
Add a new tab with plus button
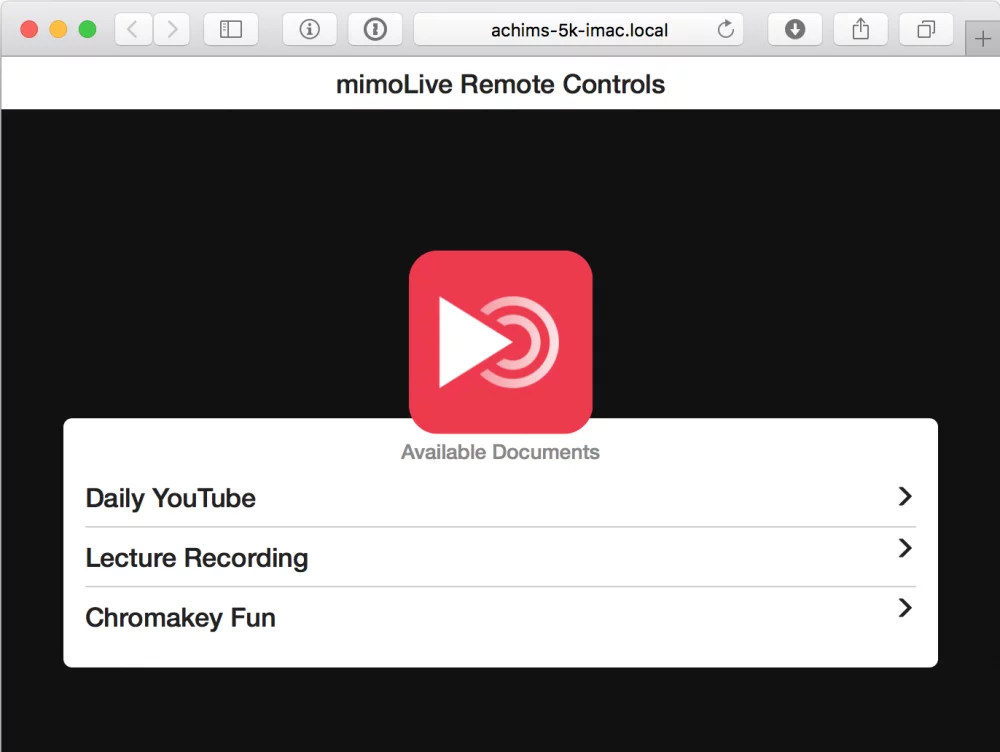pyautogui.click(x=983, y=39)
